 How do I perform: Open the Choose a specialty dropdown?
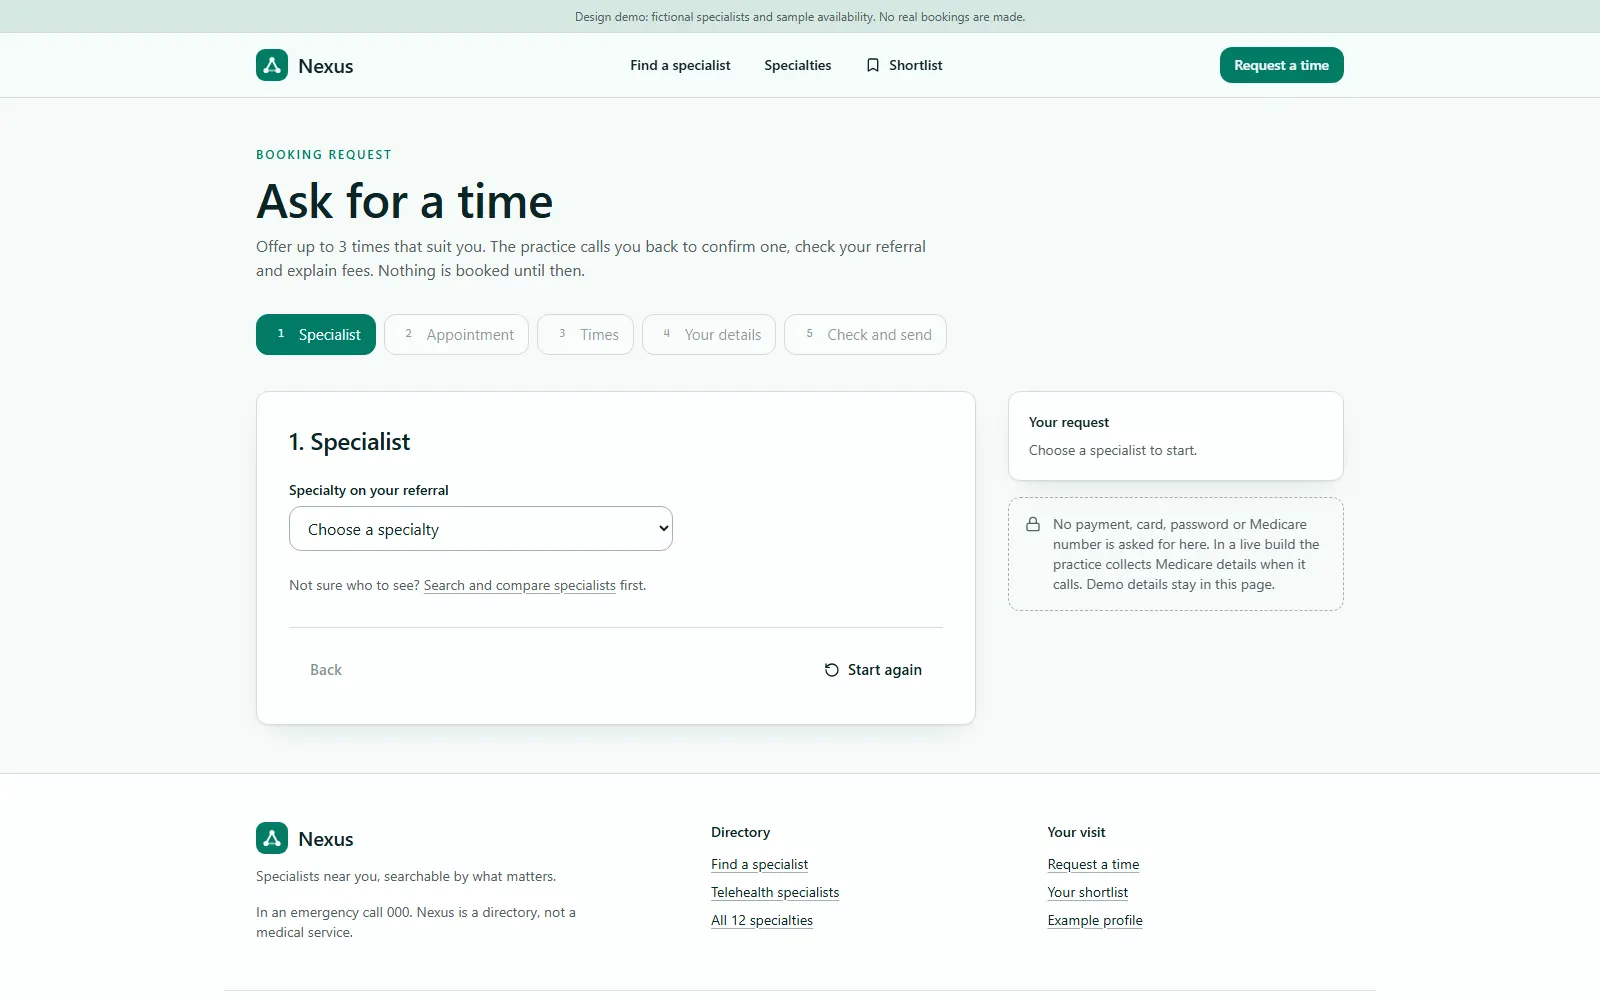point(481,529)
